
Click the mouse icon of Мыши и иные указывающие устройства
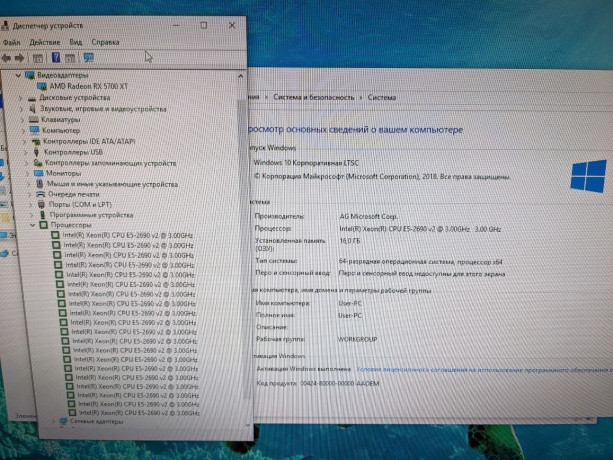pyautogui.click(x=39, y=184)
